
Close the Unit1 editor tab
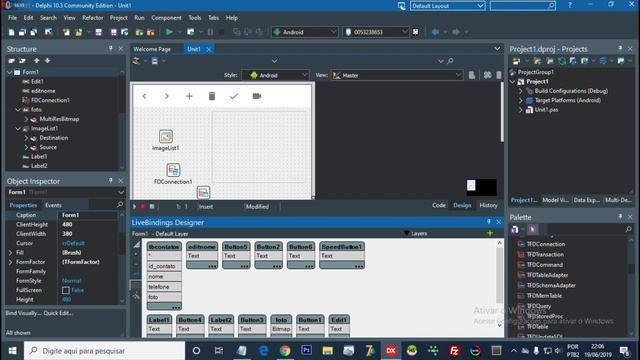tap(209, 49)
